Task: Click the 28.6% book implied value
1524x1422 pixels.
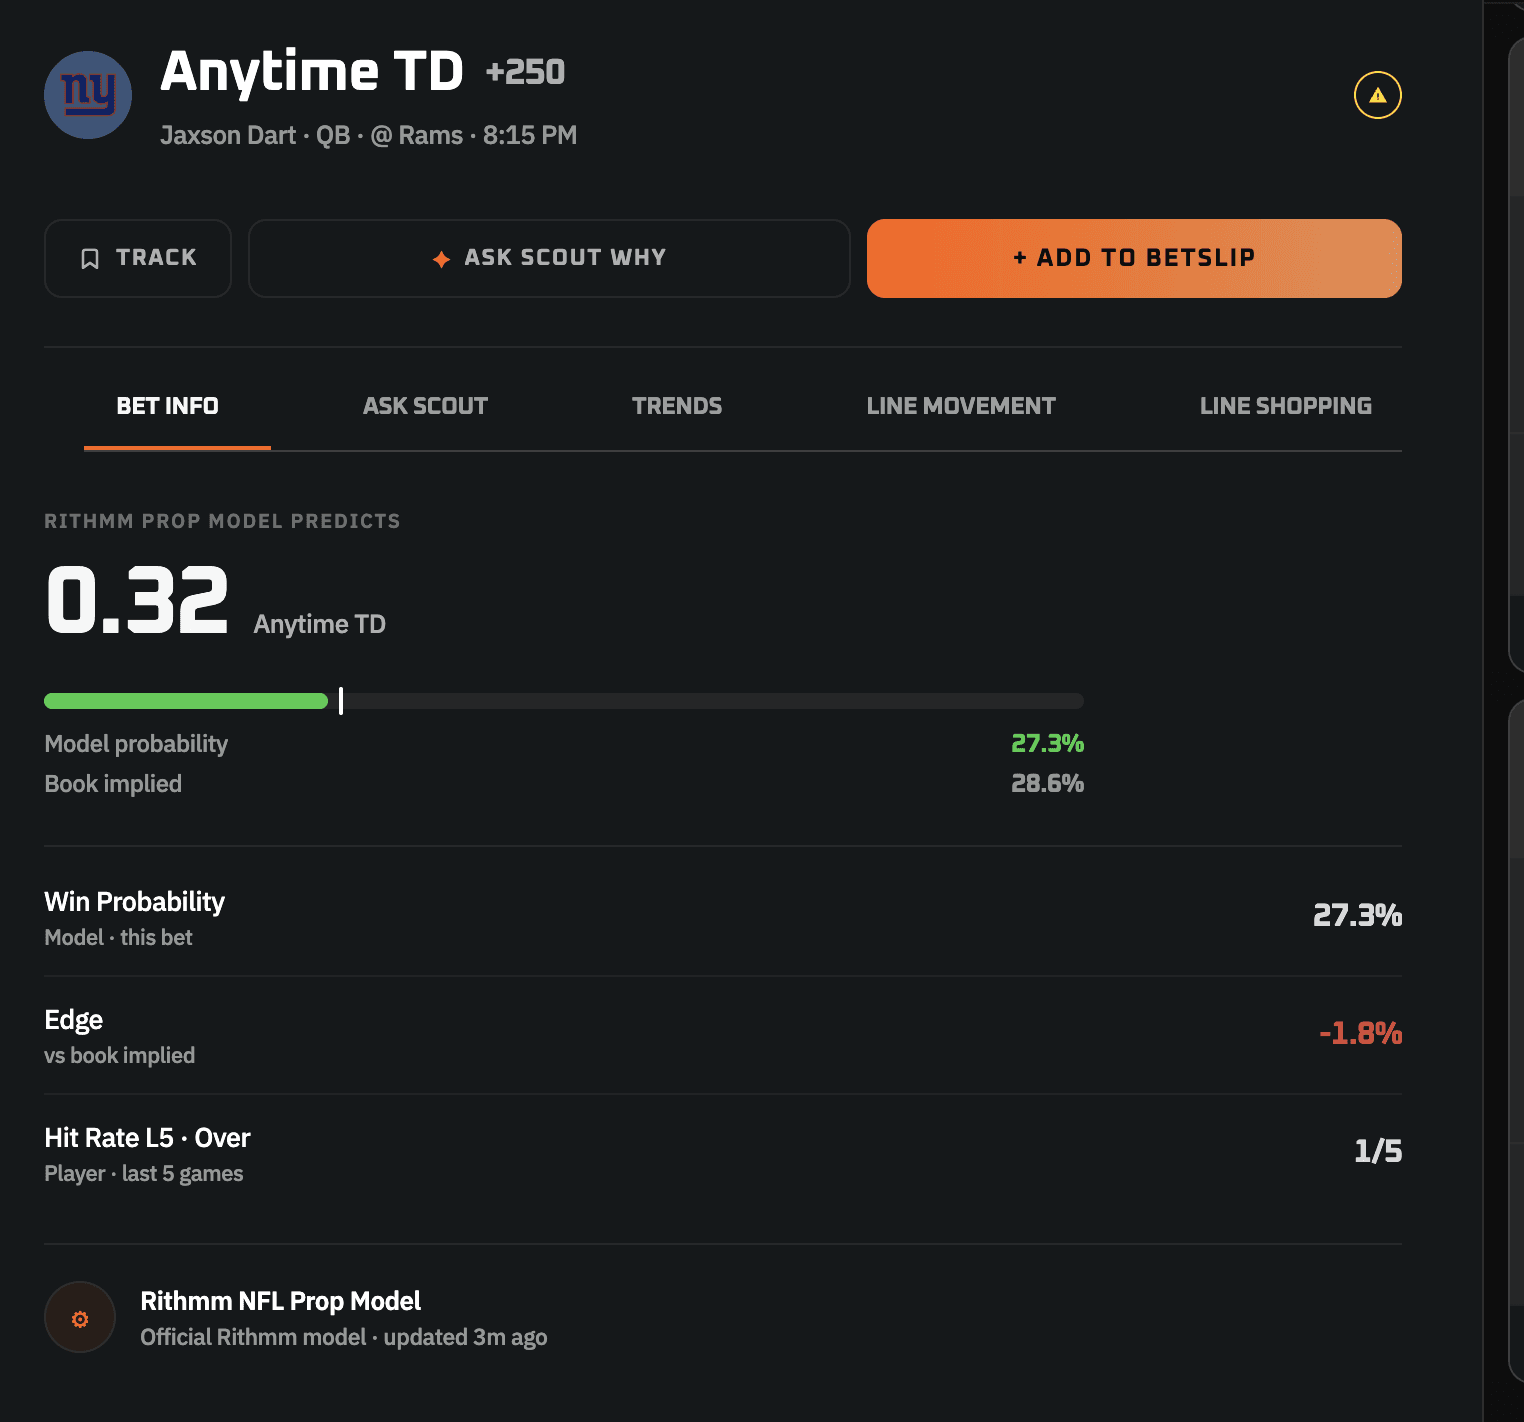Action: pos(1048,783)
